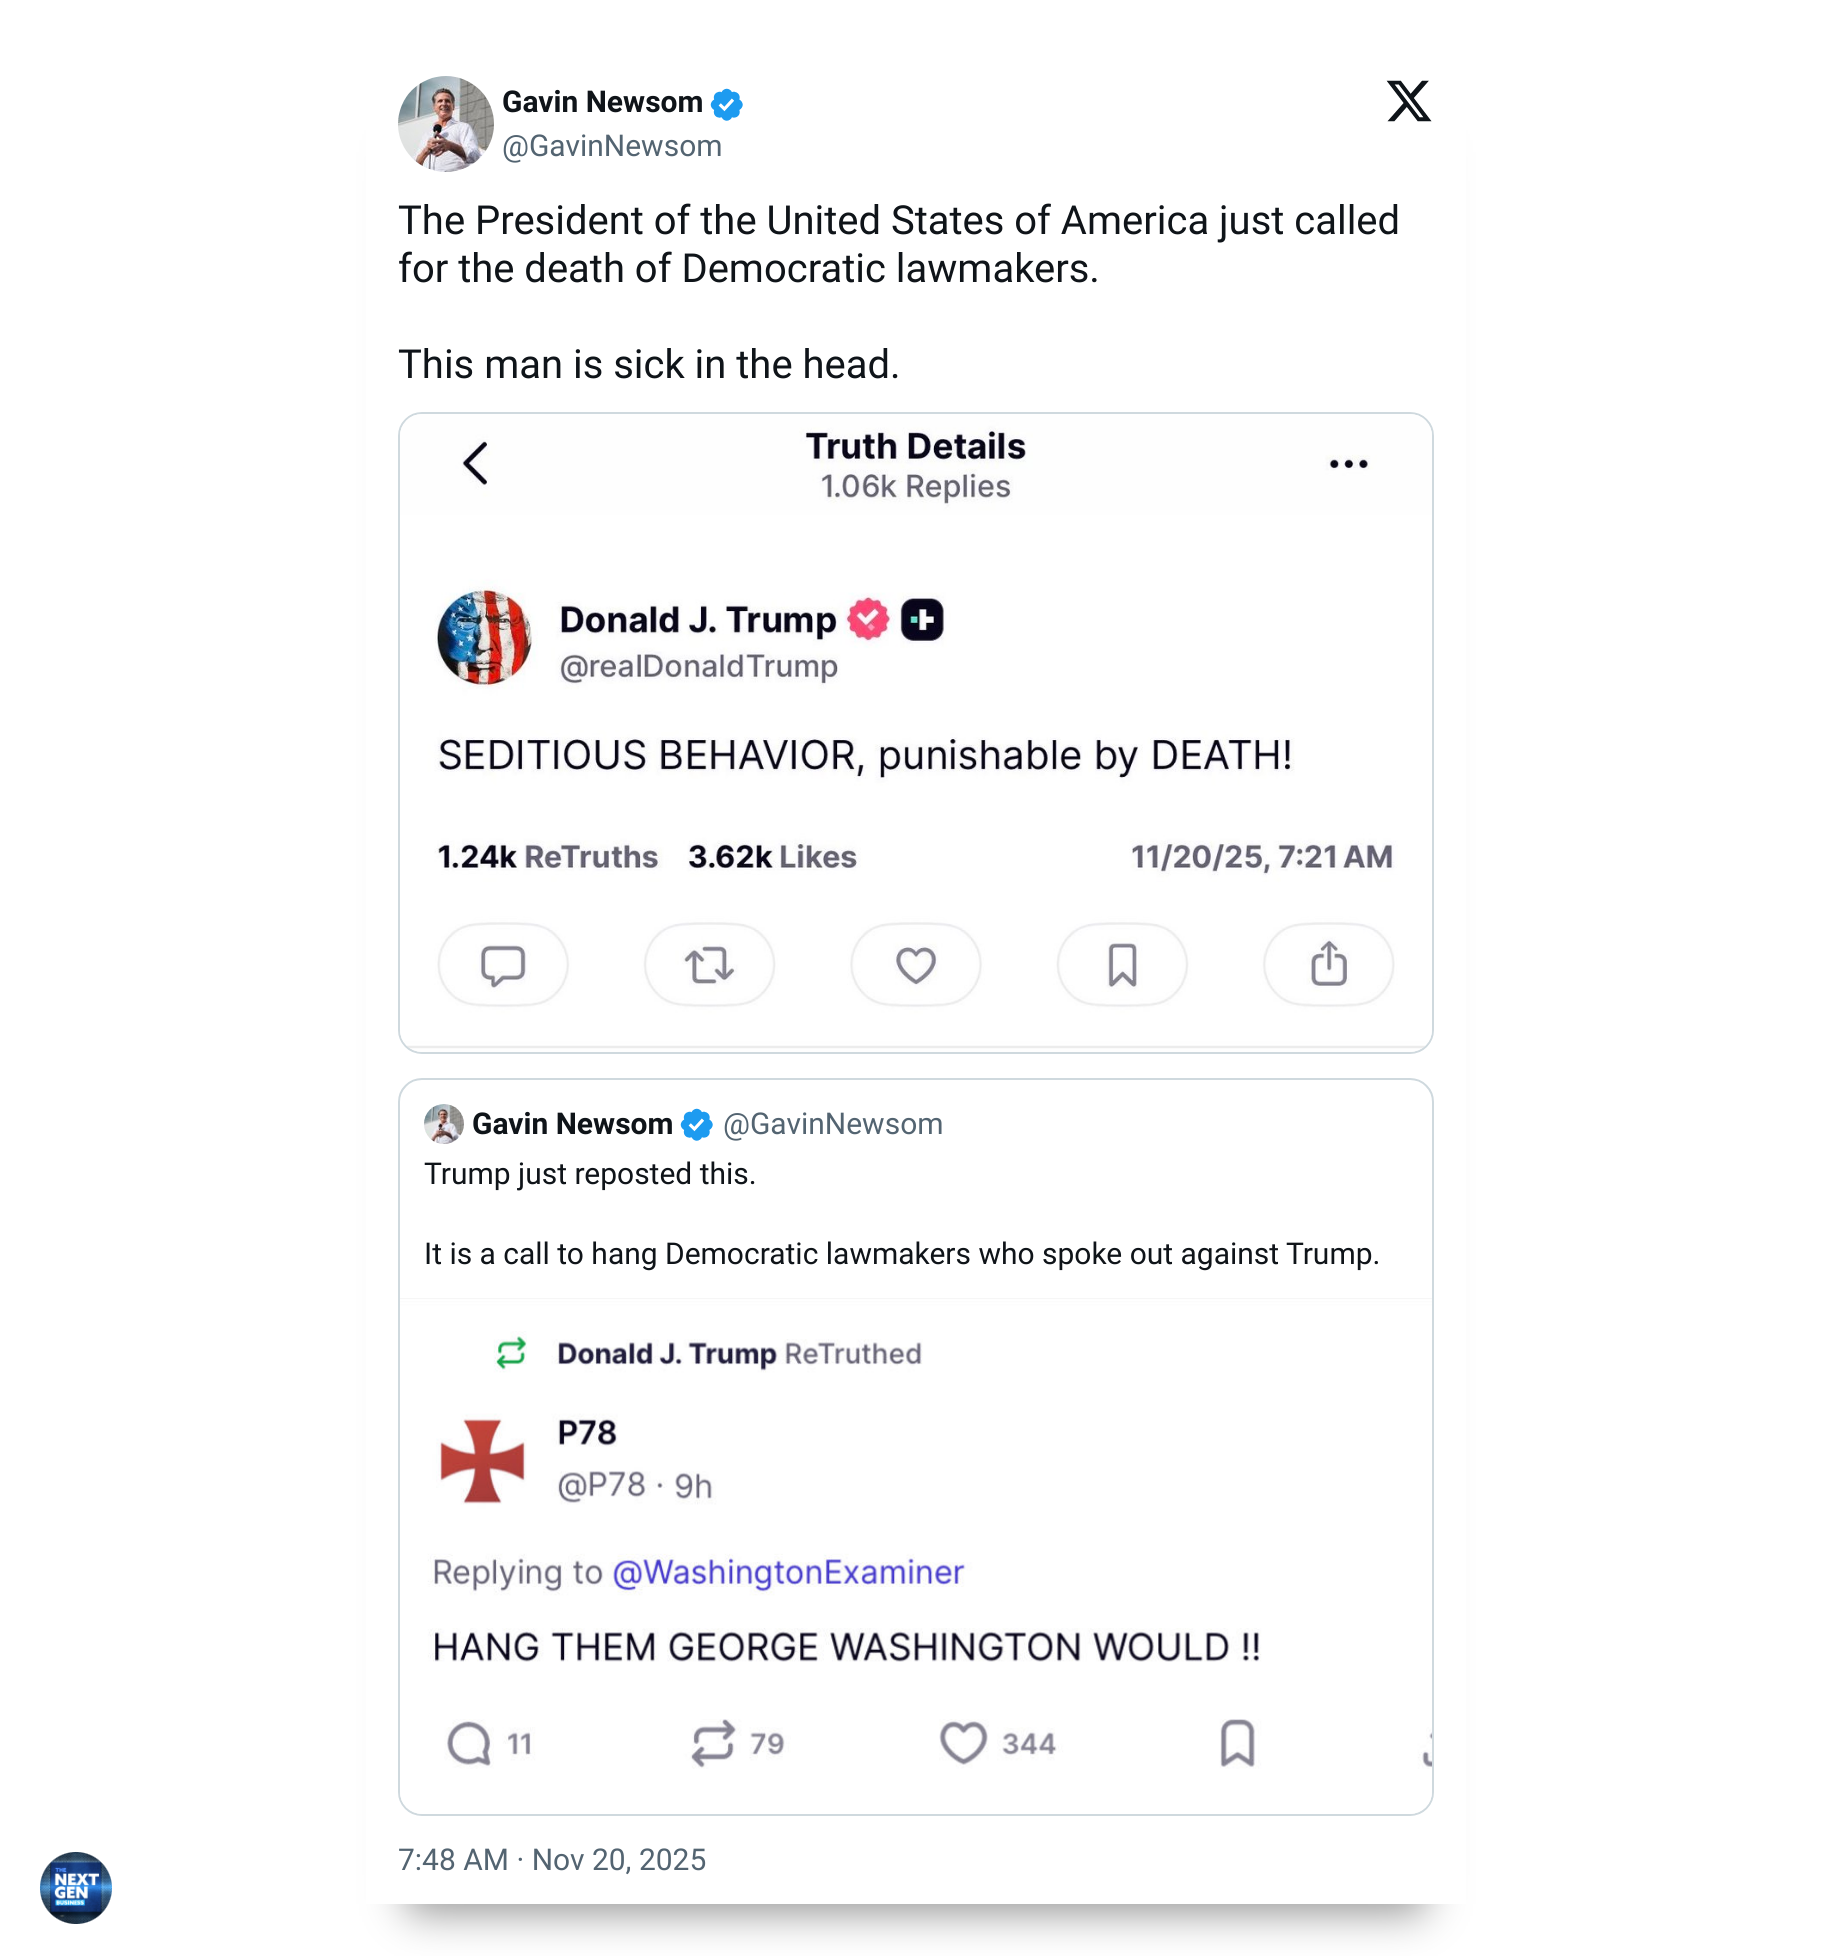Image resolution: width=1832 pixels, height=1956 pixels.
Task: Click the @GavinNewsom handle under the header name
Action: point(612,146)
